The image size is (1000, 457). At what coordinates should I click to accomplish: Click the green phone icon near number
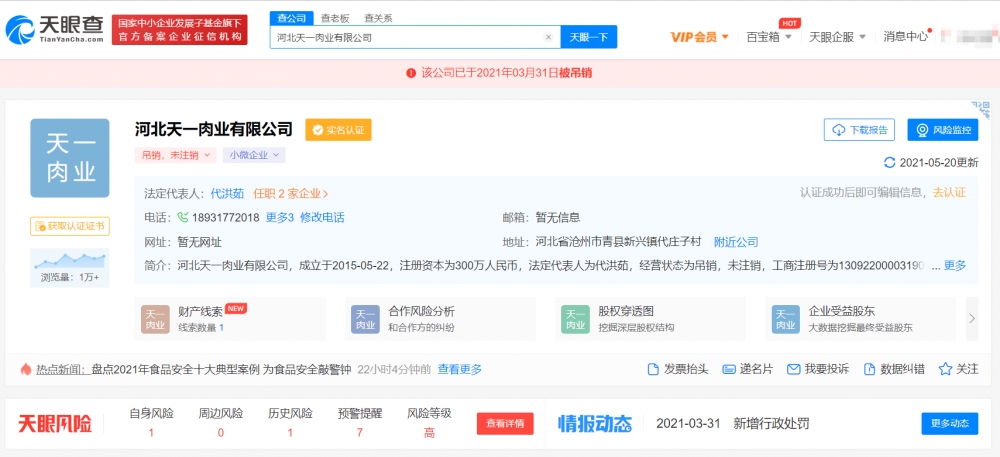183,217
